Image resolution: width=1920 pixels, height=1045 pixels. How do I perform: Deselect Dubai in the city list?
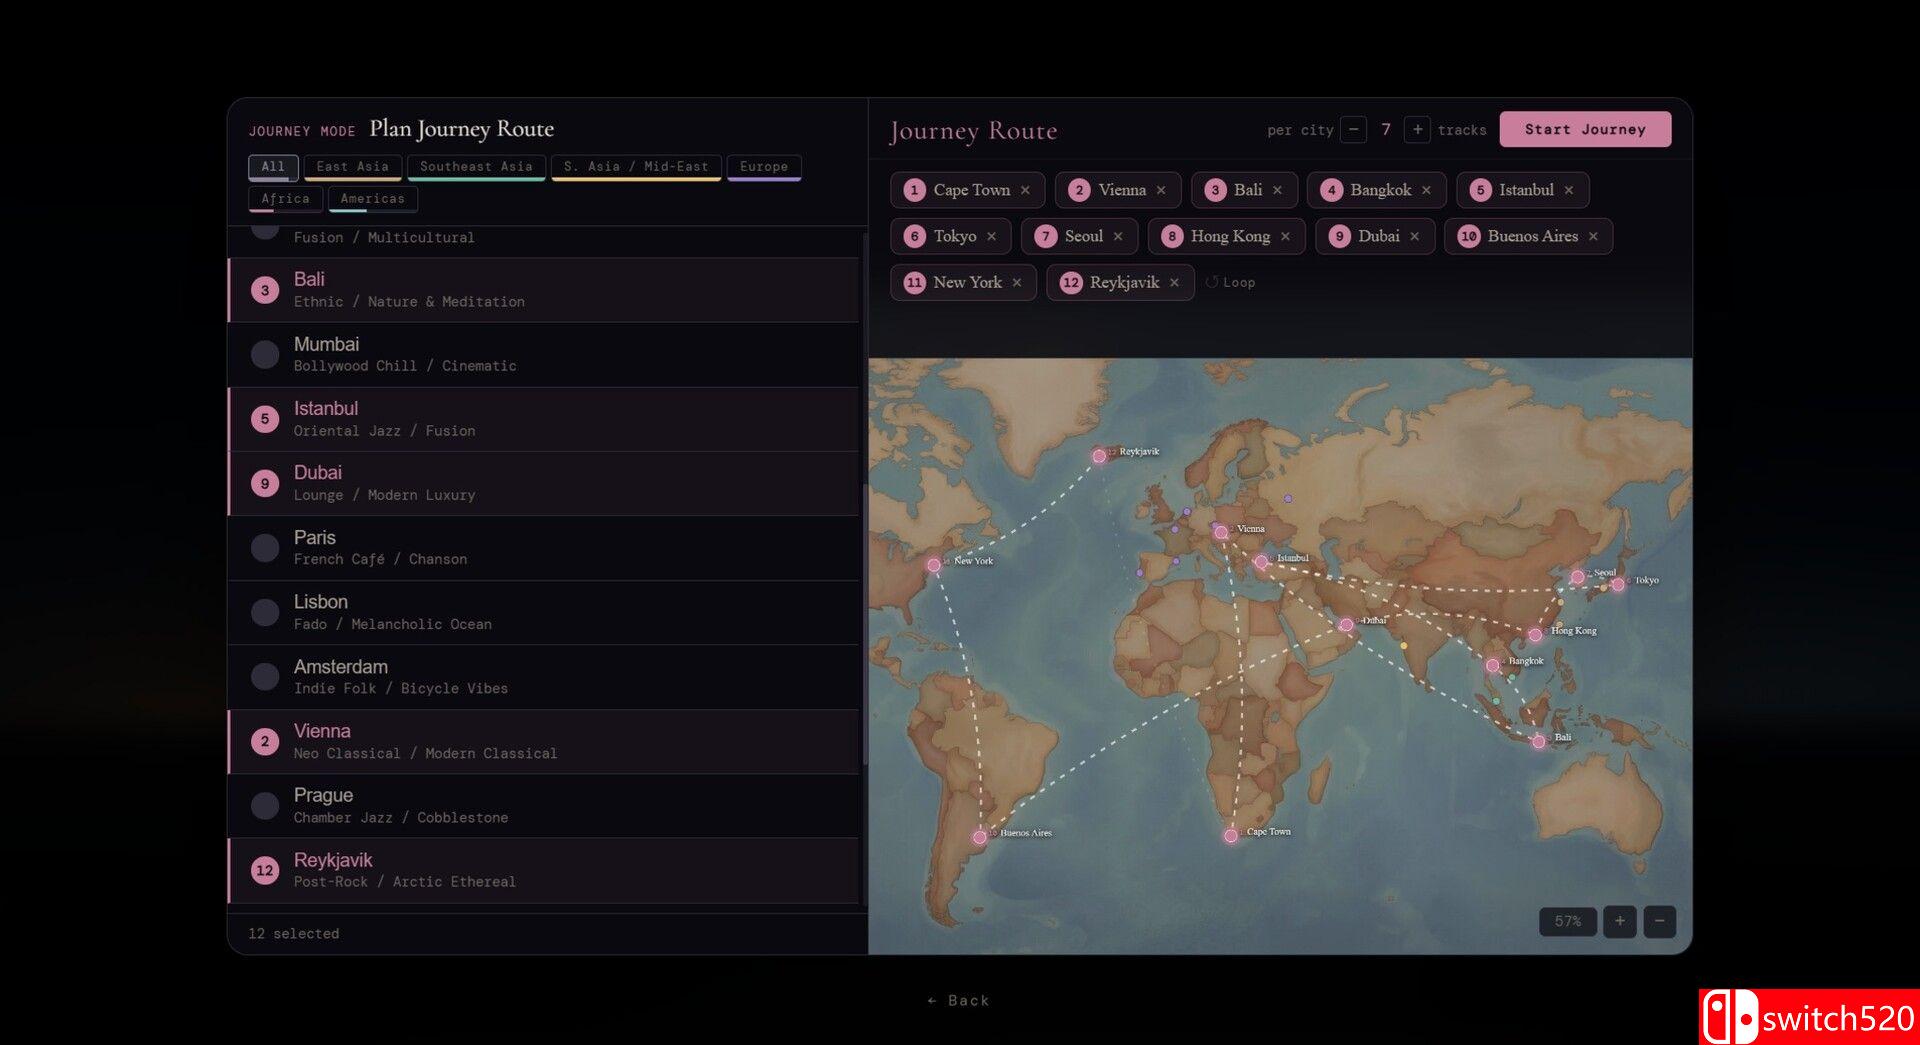[x=544, y=484]
